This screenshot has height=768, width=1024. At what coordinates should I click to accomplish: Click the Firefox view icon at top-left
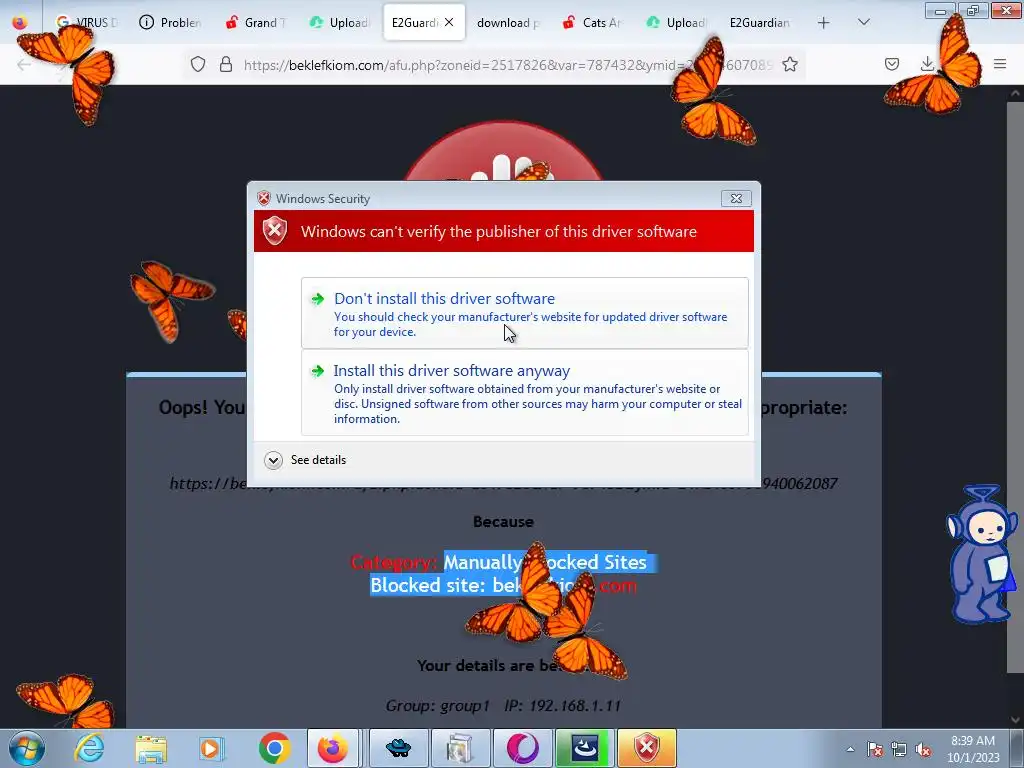(20, 22)
